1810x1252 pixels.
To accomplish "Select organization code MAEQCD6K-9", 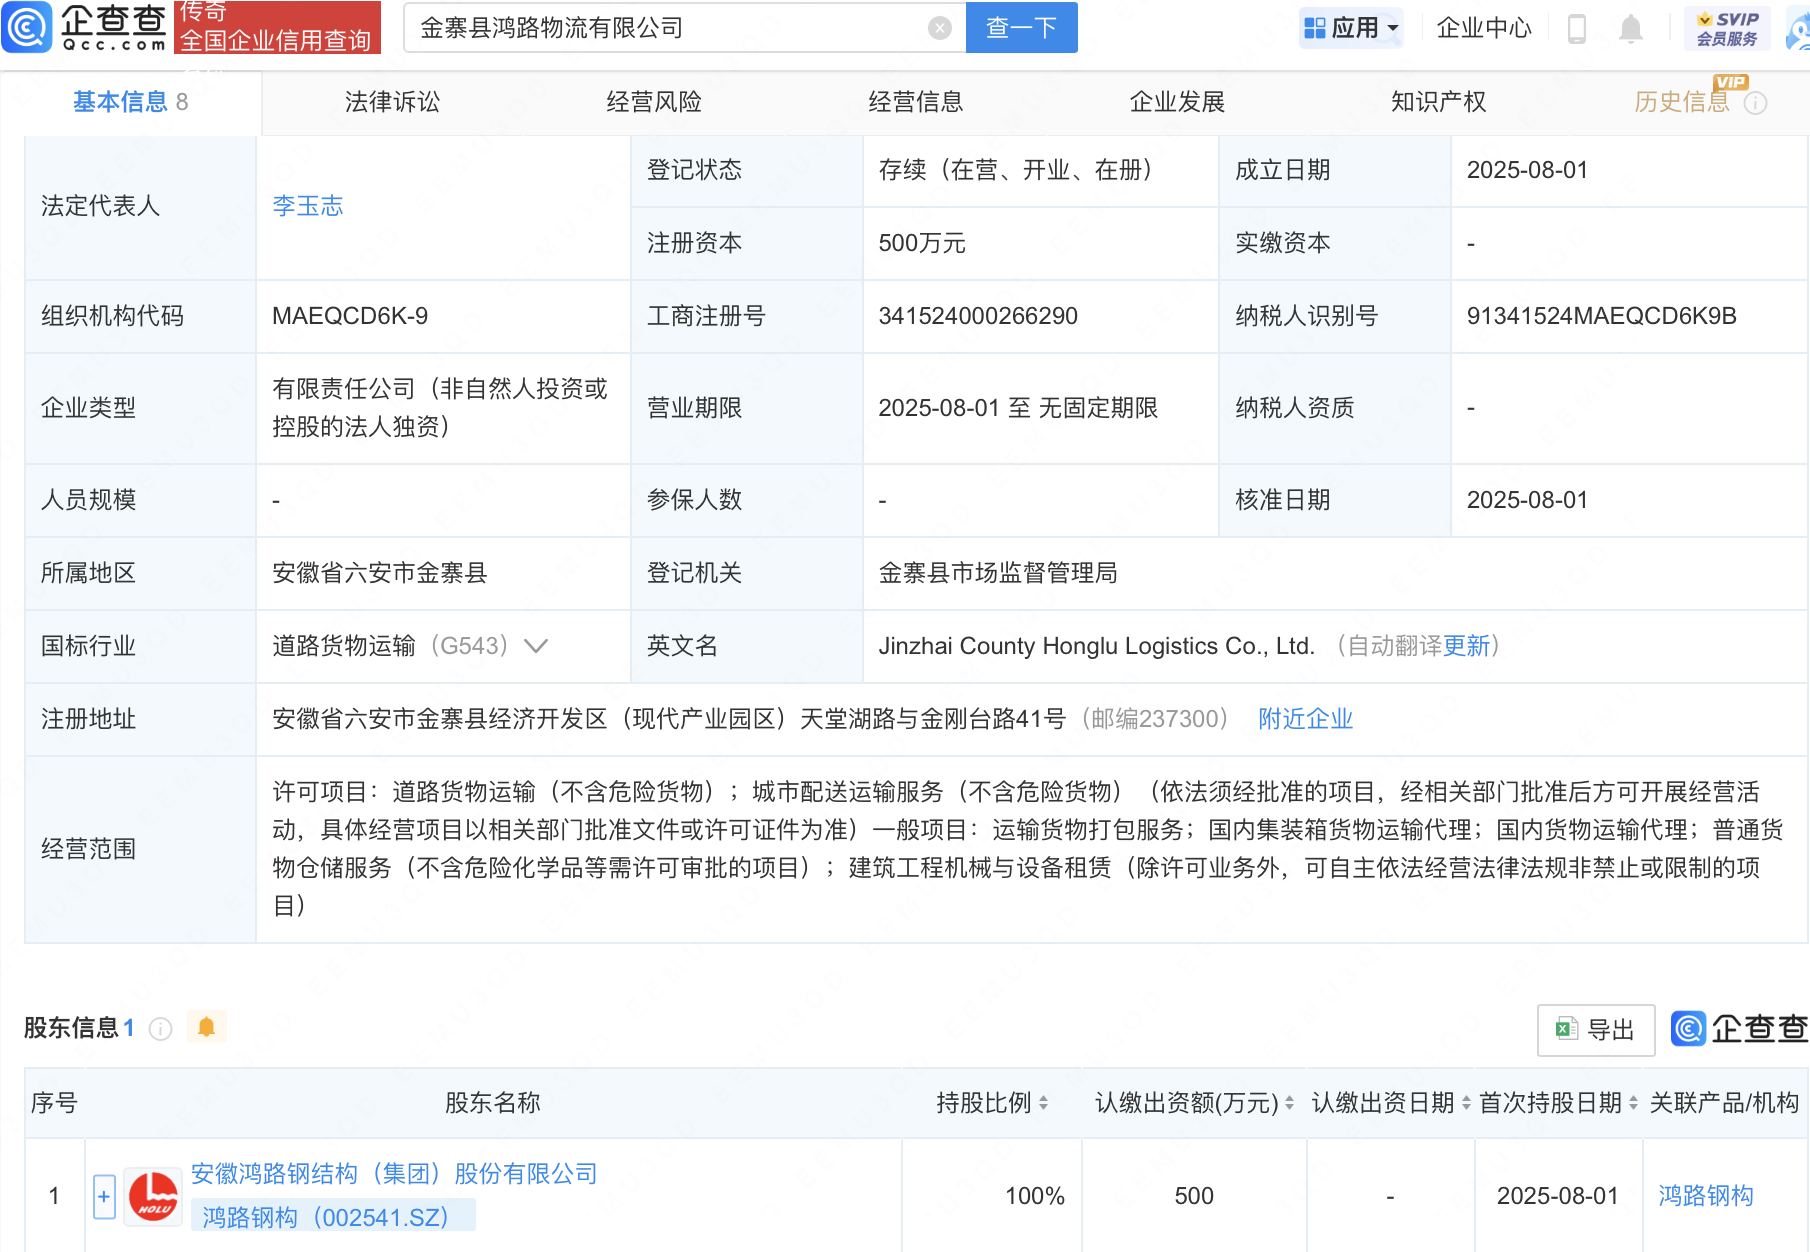I will (x=350, y=316).
